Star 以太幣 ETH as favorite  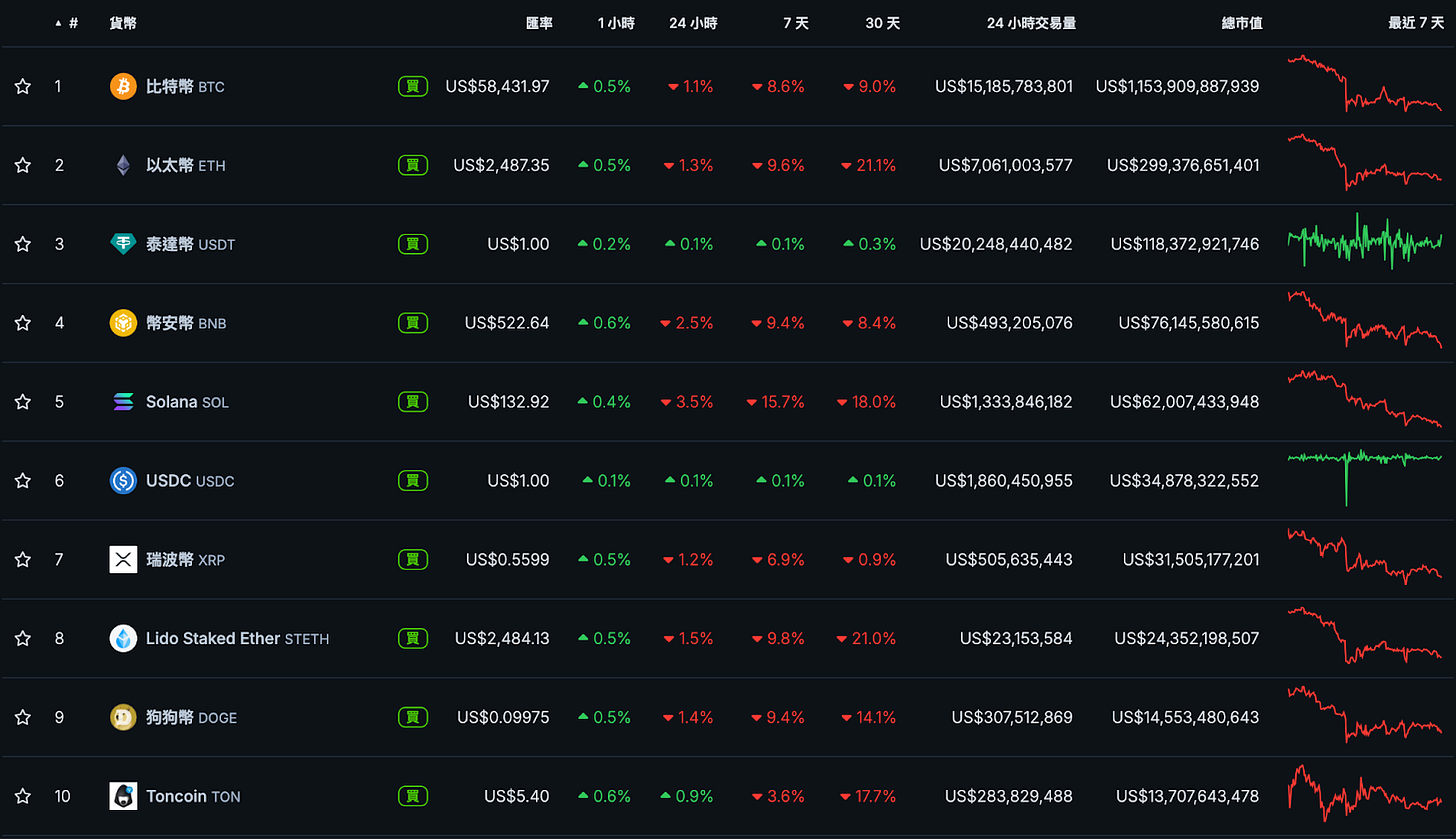tap(23, 165)
